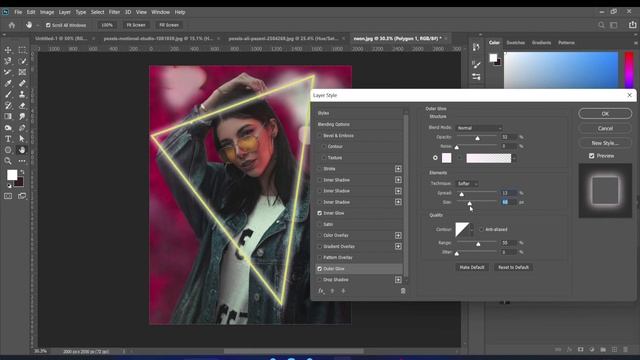Add another Gradient Overlay plus icon
Viewport: 640px width, 360px height.
[x=398, y=247]
